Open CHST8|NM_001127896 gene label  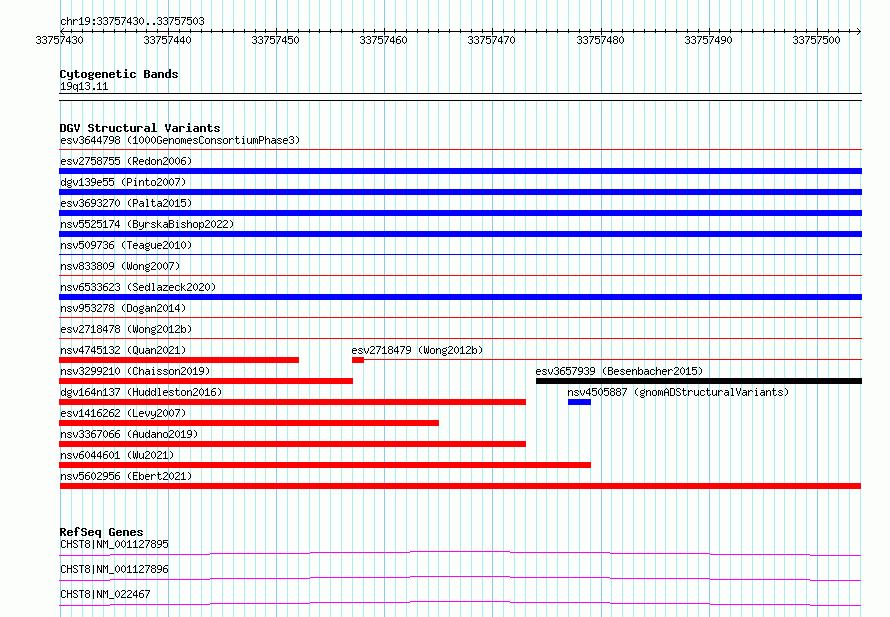coord(114,569)
